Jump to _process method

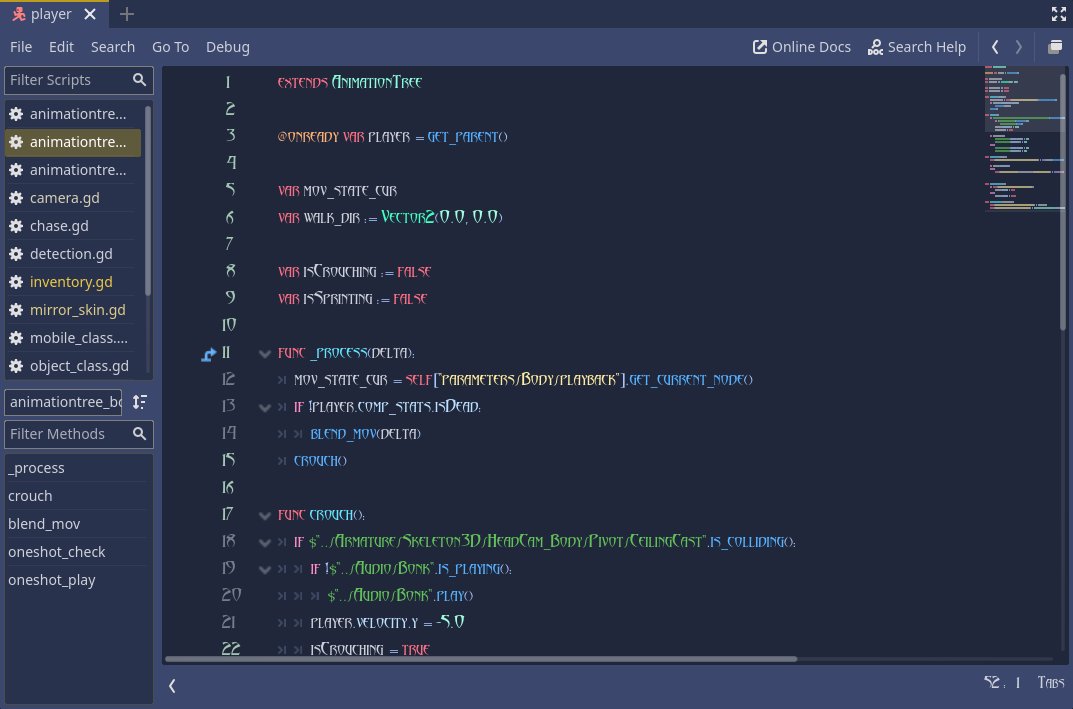pyautogui.click(x=77, y=468)
